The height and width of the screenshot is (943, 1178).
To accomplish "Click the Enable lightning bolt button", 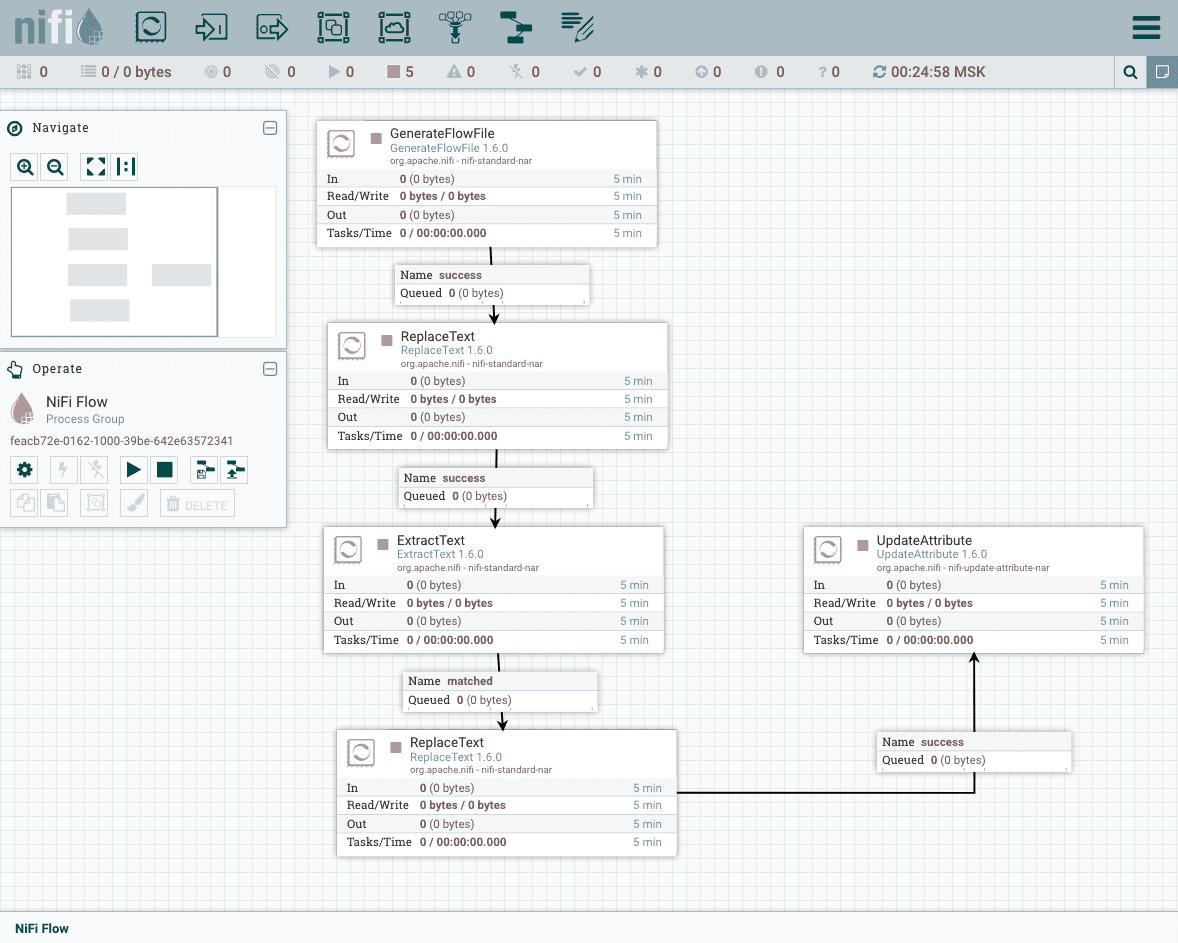I will tap(63, 470).
